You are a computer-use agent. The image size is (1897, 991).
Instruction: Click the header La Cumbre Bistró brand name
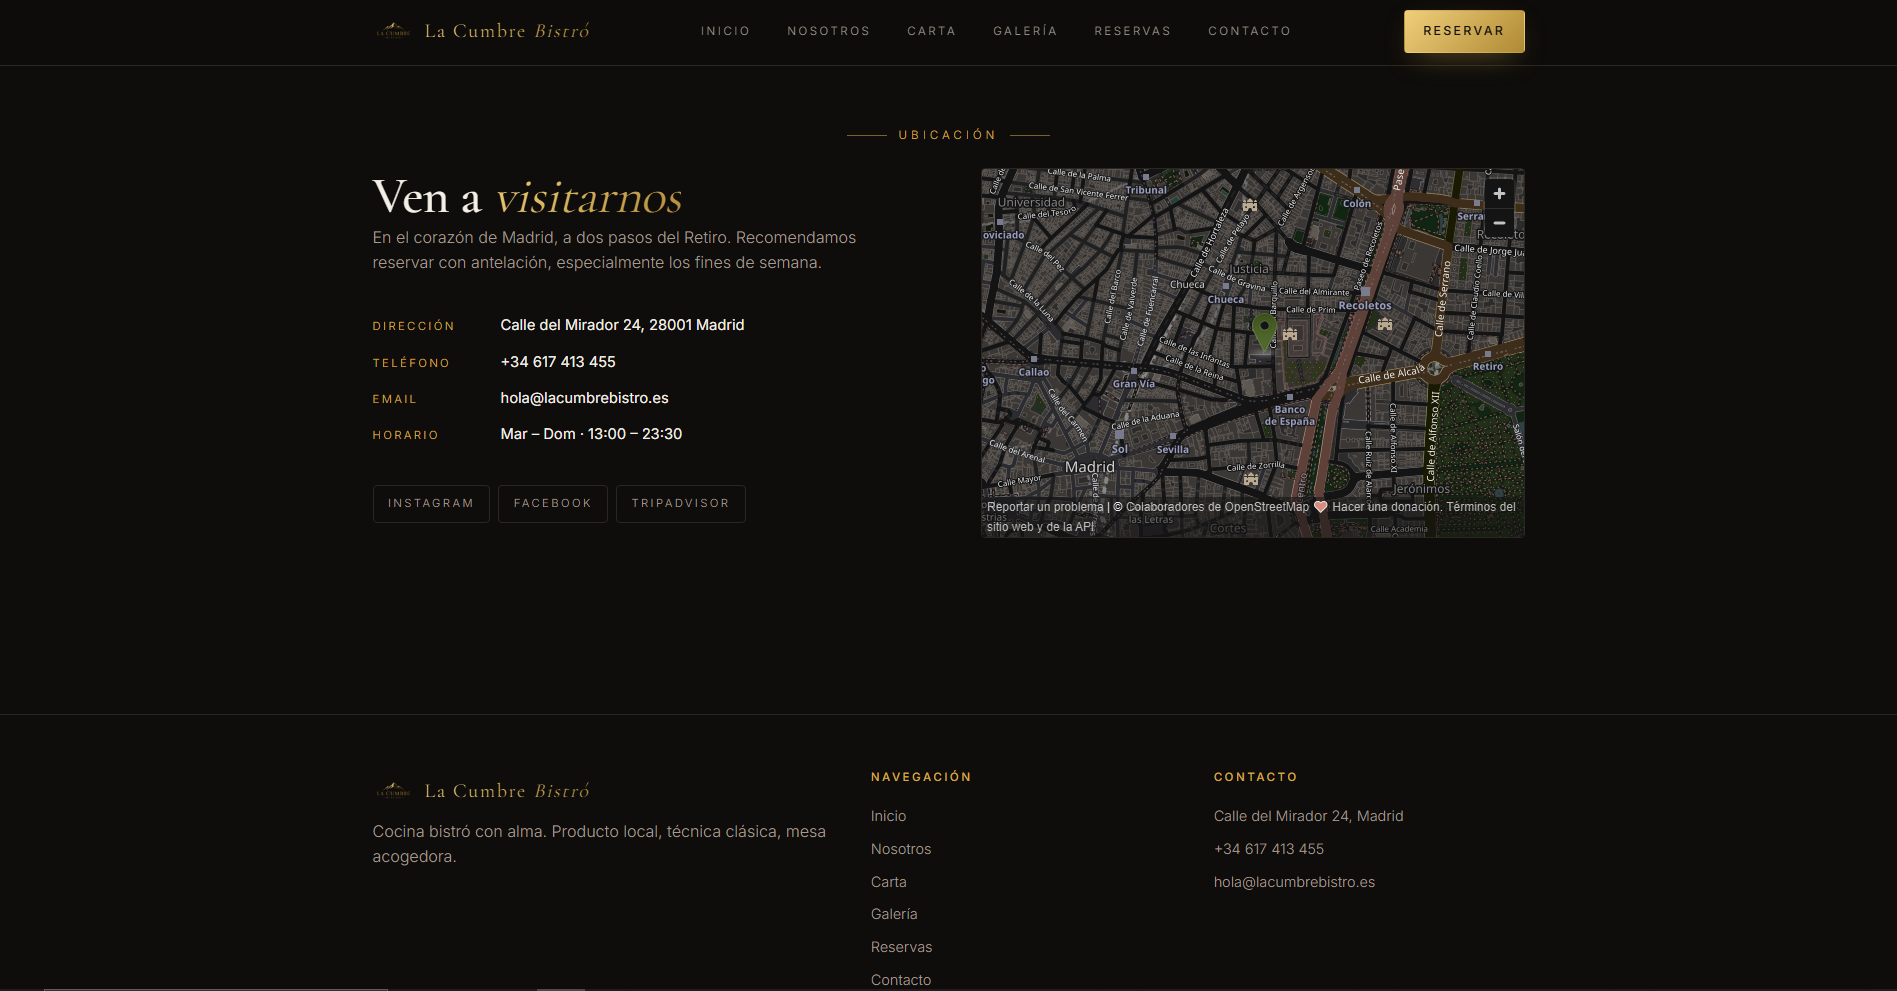[507, 31]
